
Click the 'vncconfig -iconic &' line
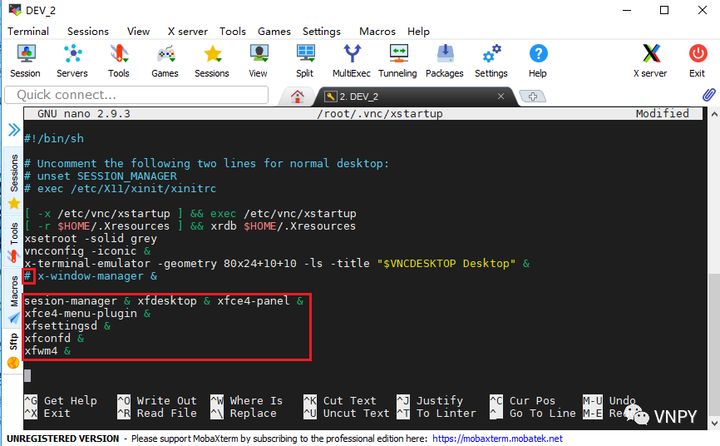tap(87, 251)
